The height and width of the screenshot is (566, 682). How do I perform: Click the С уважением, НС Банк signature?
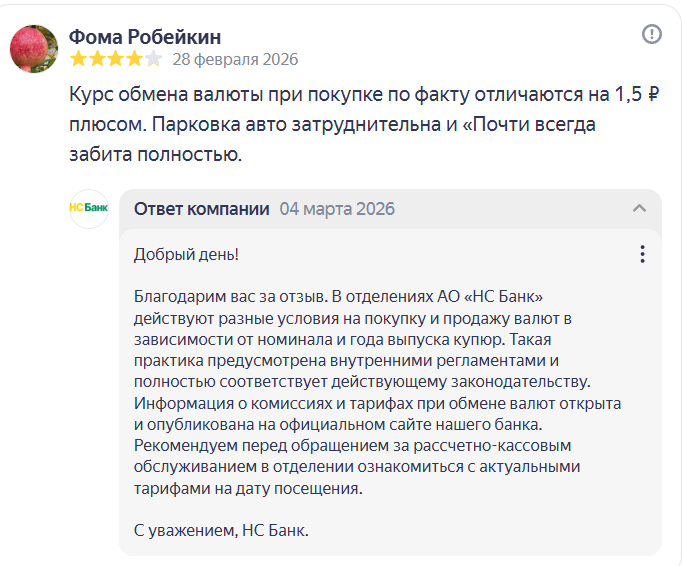tap(221, 530)
